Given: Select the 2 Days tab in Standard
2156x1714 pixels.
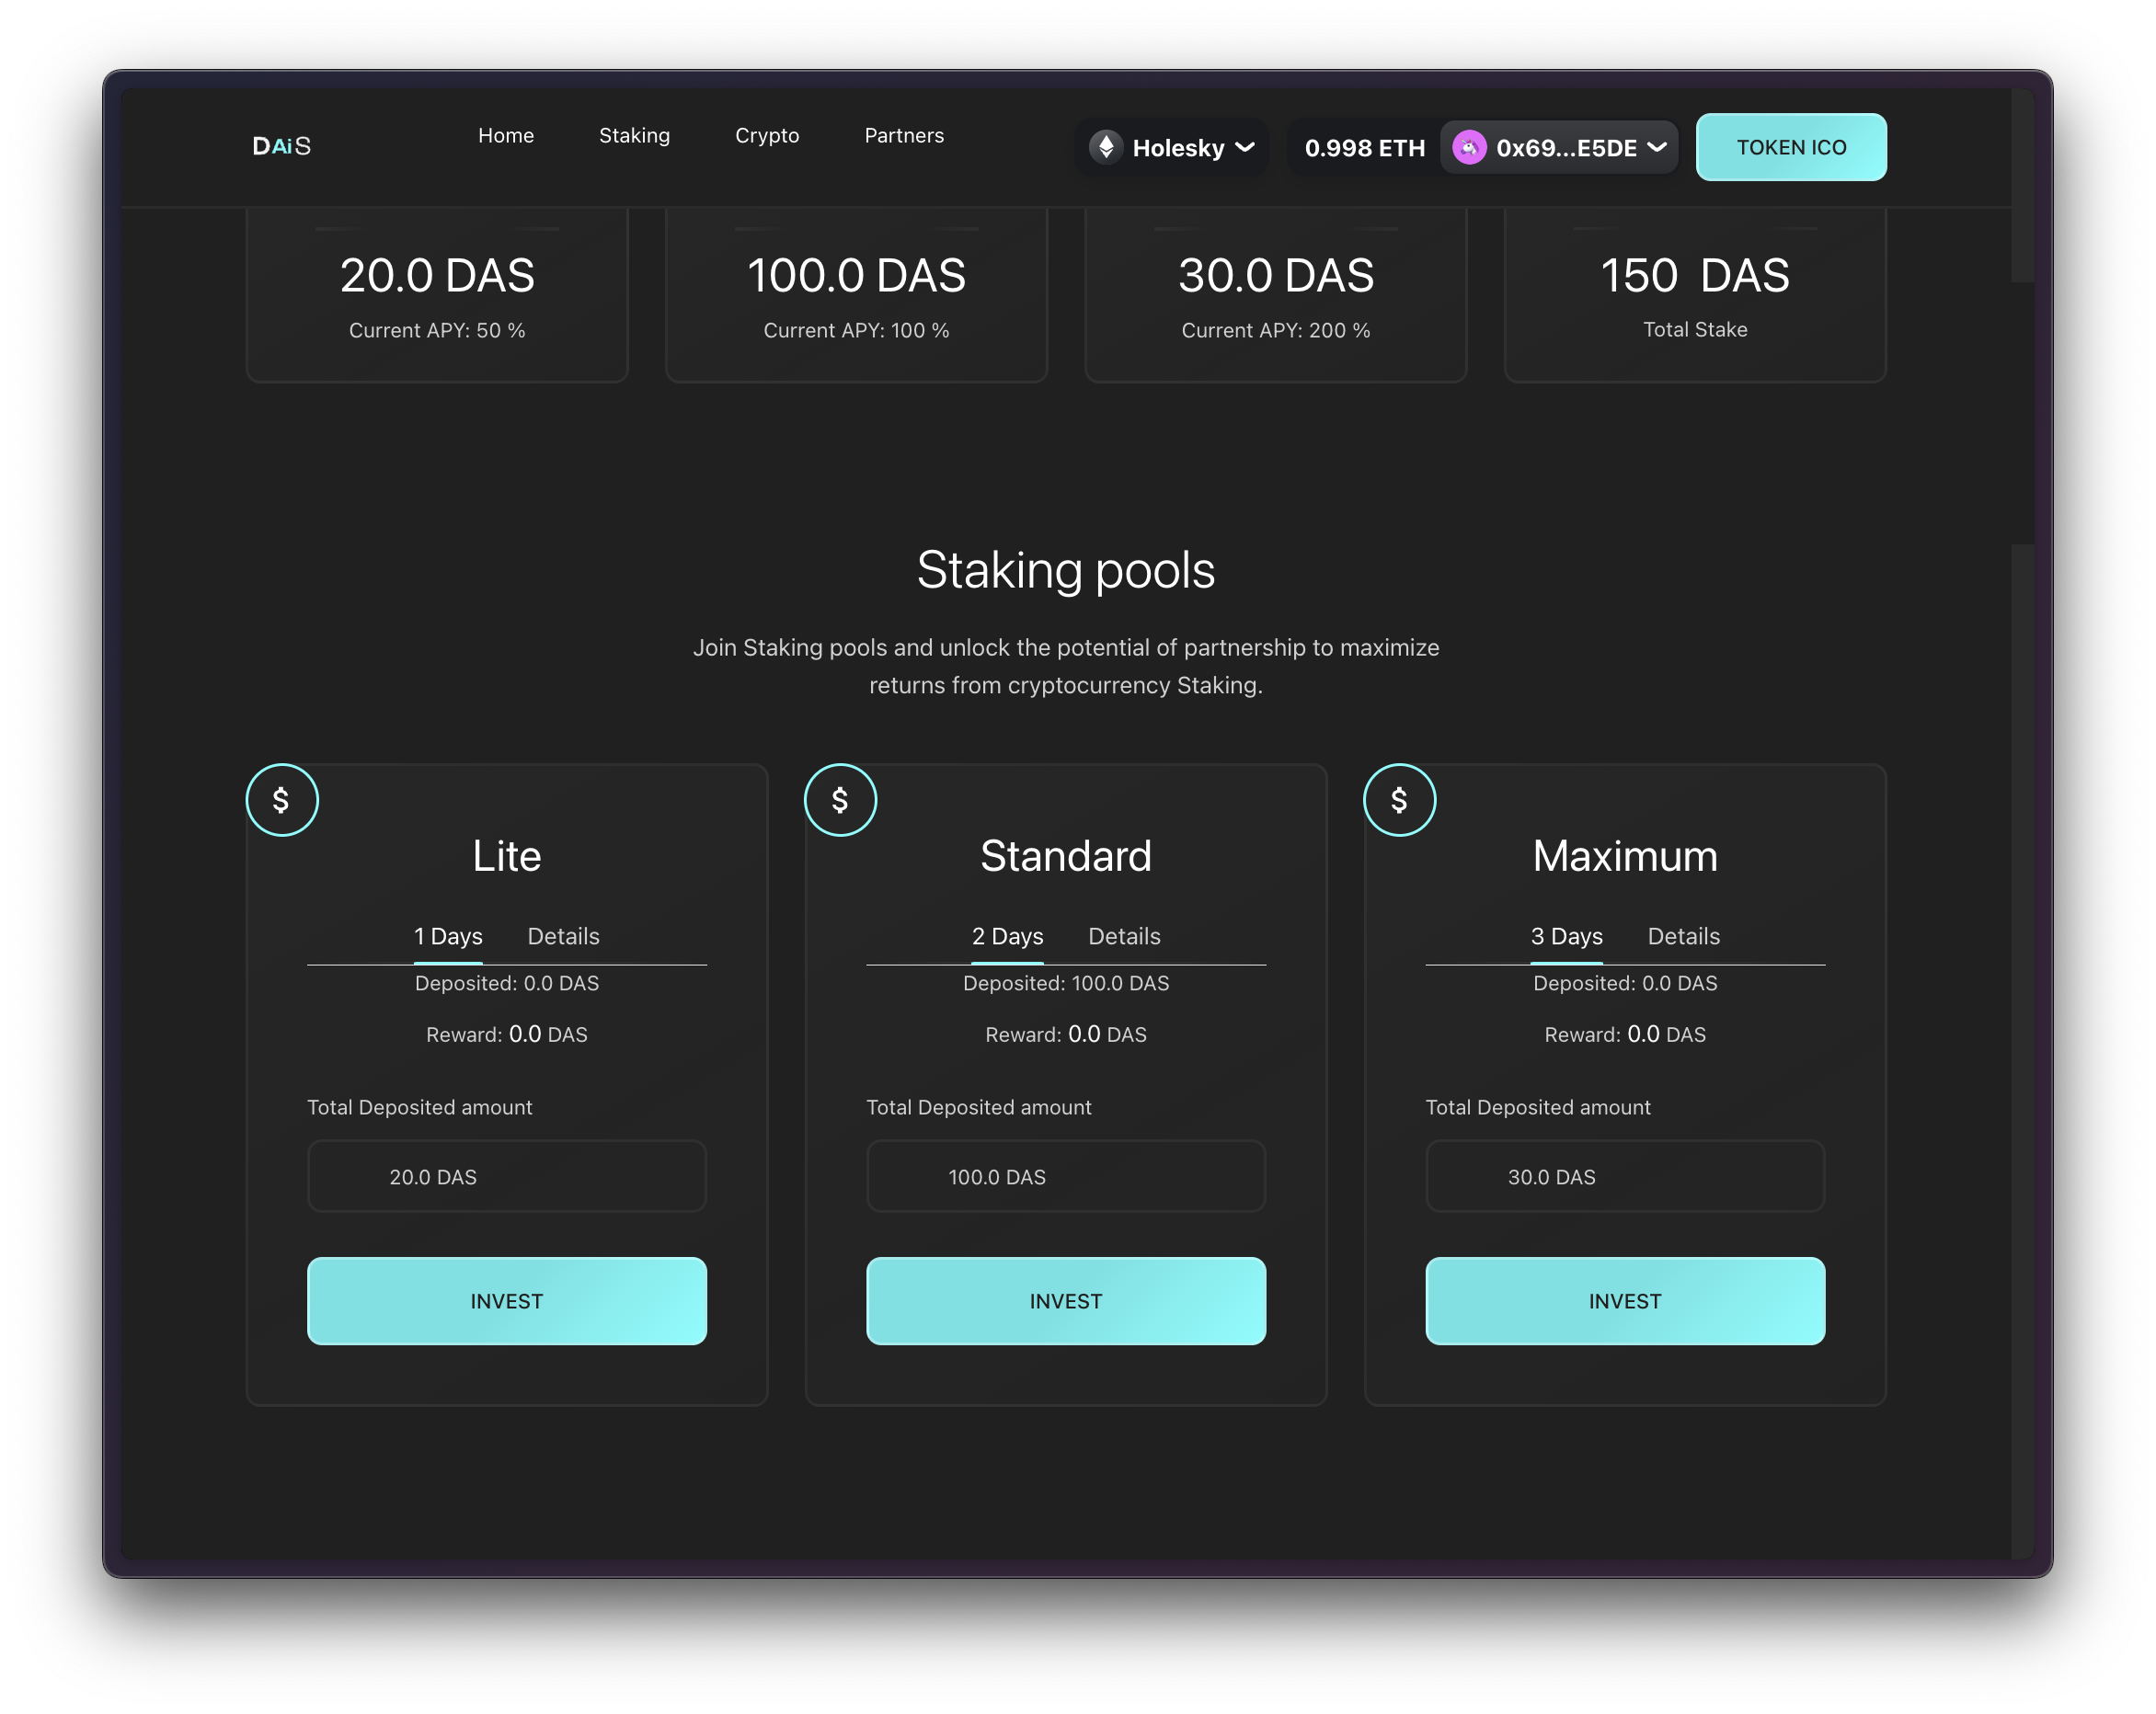Looking at the screenshot, I should pyautogui.click(x=1007, y=936).
